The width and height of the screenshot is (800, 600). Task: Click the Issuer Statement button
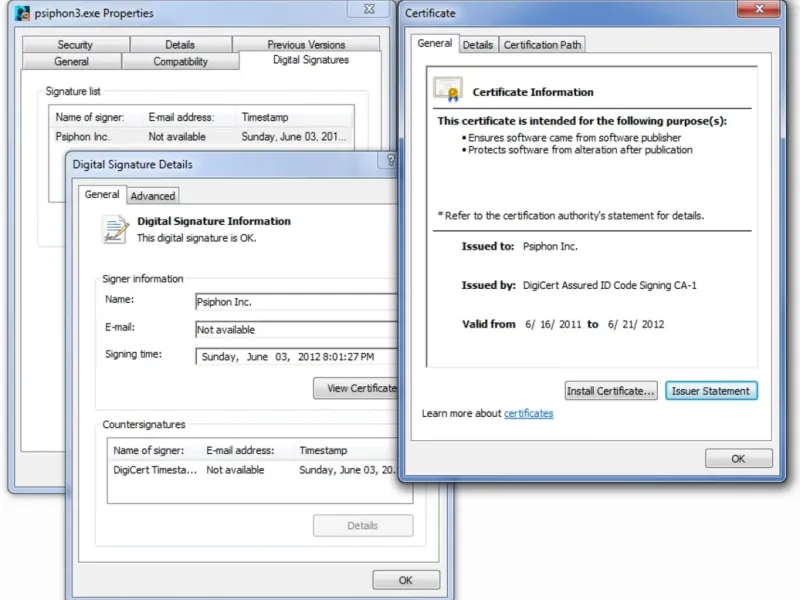pos(711,391)
